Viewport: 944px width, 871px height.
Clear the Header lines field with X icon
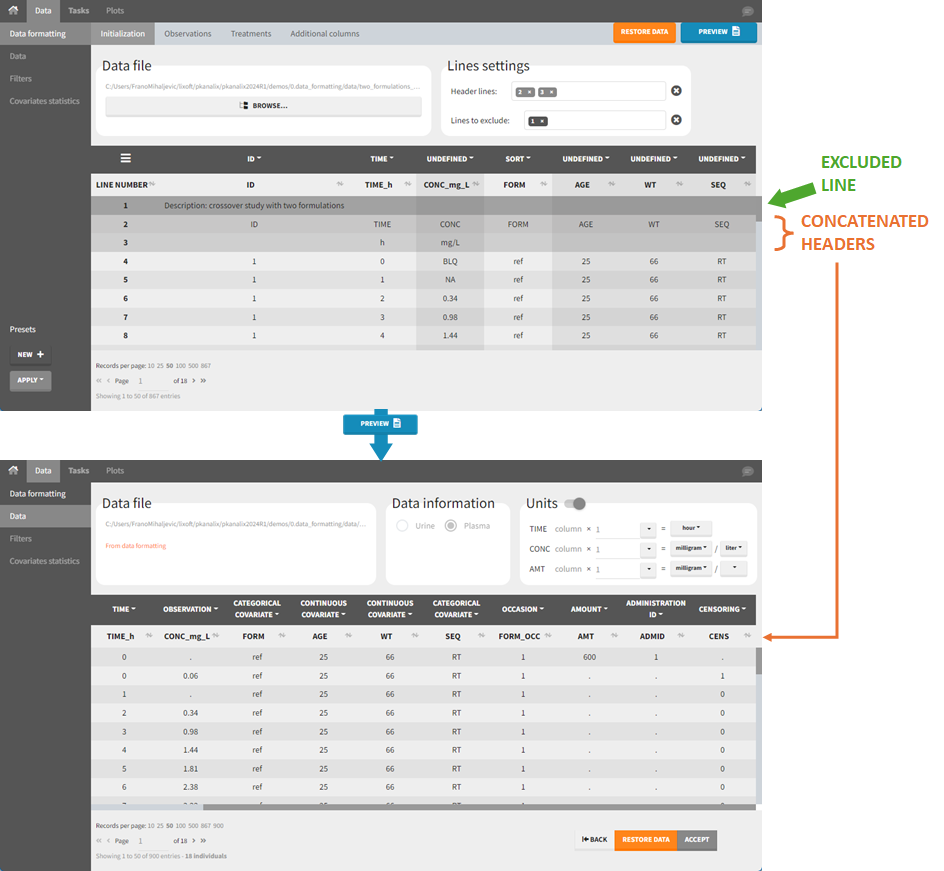click(x=676, y=91)
